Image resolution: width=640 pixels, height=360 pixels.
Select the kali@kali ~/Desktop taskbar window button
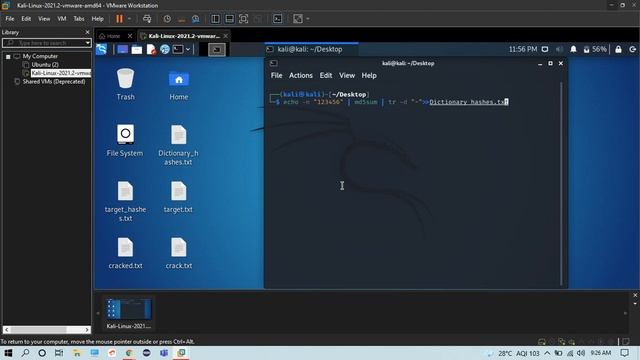(311, 49)
